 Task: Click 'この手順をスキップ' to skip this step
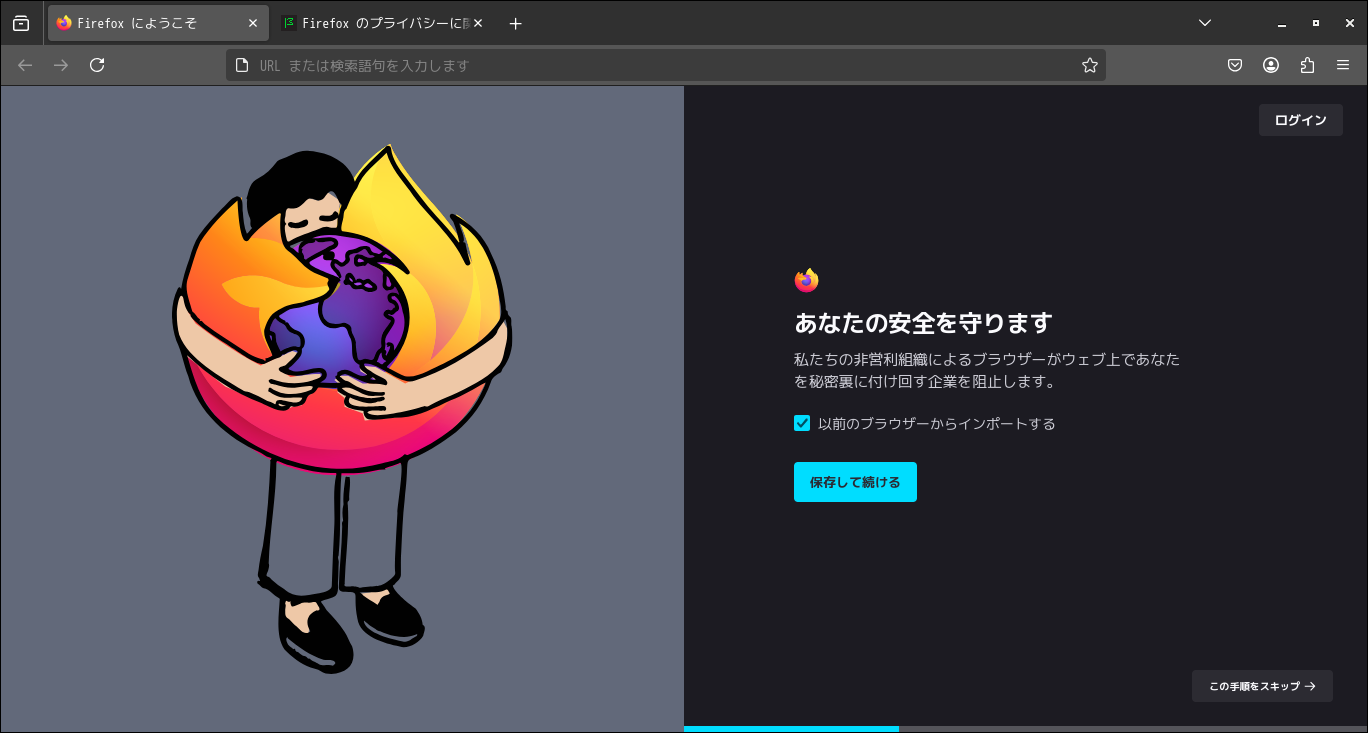tap(1262, 686)
